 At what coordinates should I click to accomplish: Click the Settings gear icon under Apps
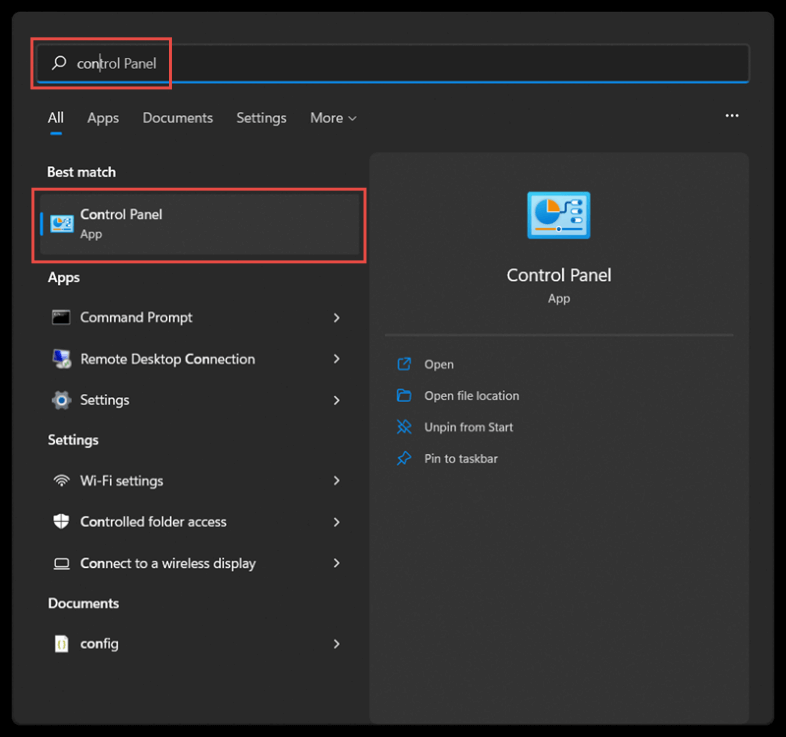tap(62, 400)
